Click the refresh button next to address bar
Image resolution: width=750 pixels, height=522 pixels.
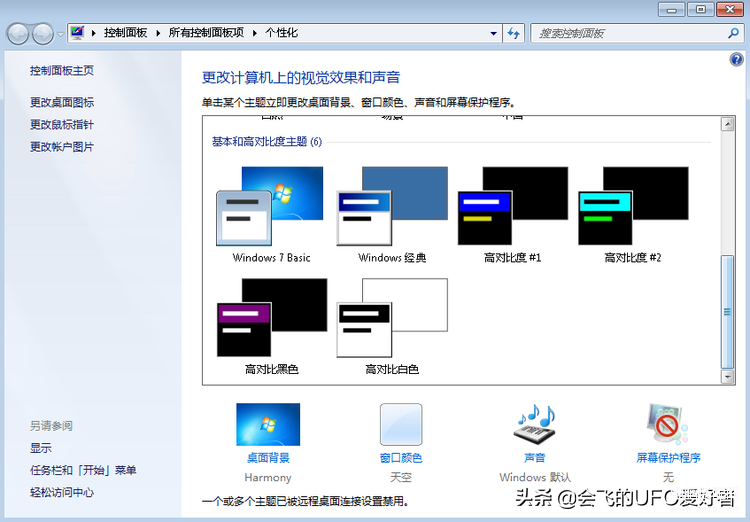point(514,33)
